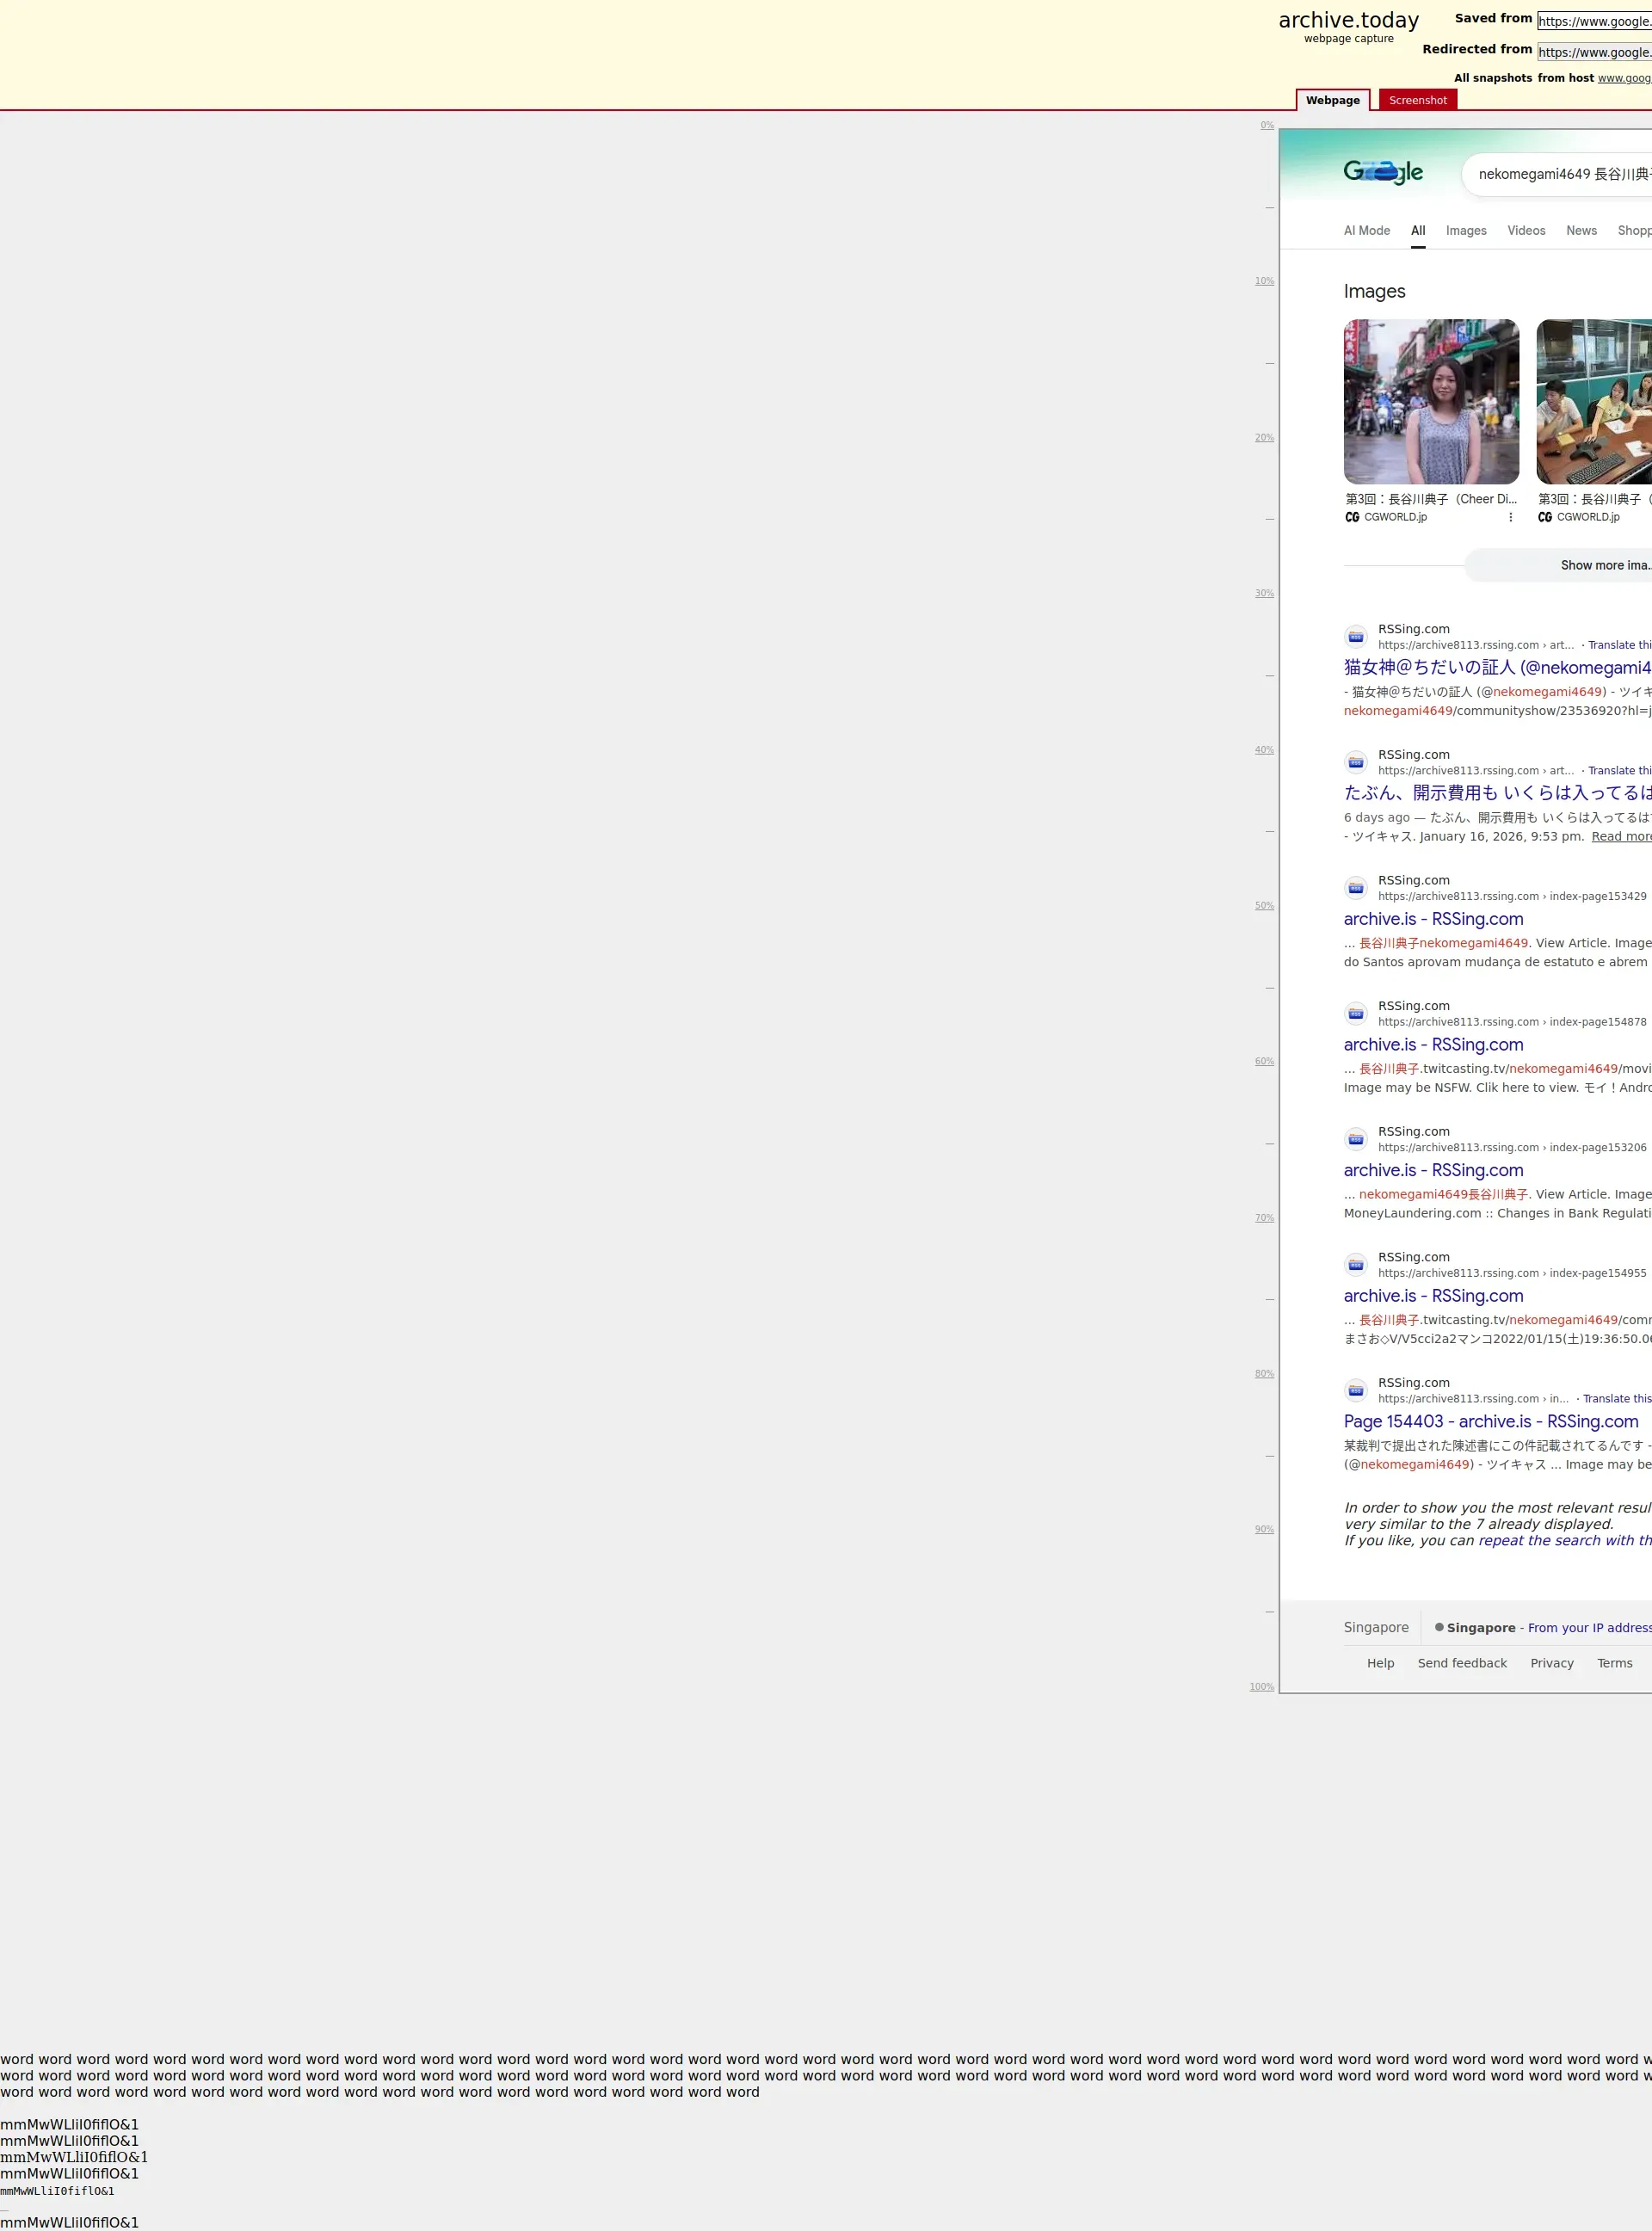Click the Saved from URL field
The image size is (1652, 2231).
tap(1594, 21)
